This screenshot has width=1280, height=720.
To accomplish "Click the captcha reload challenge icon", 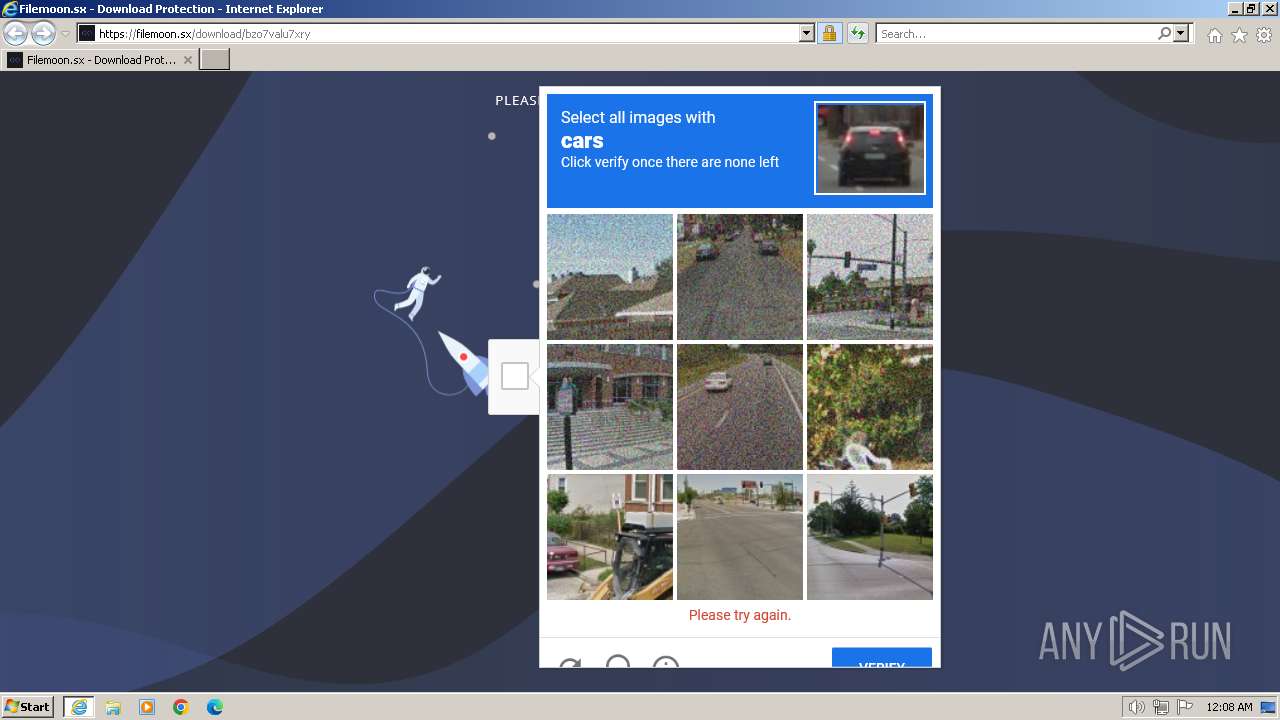I will [571, 664].
